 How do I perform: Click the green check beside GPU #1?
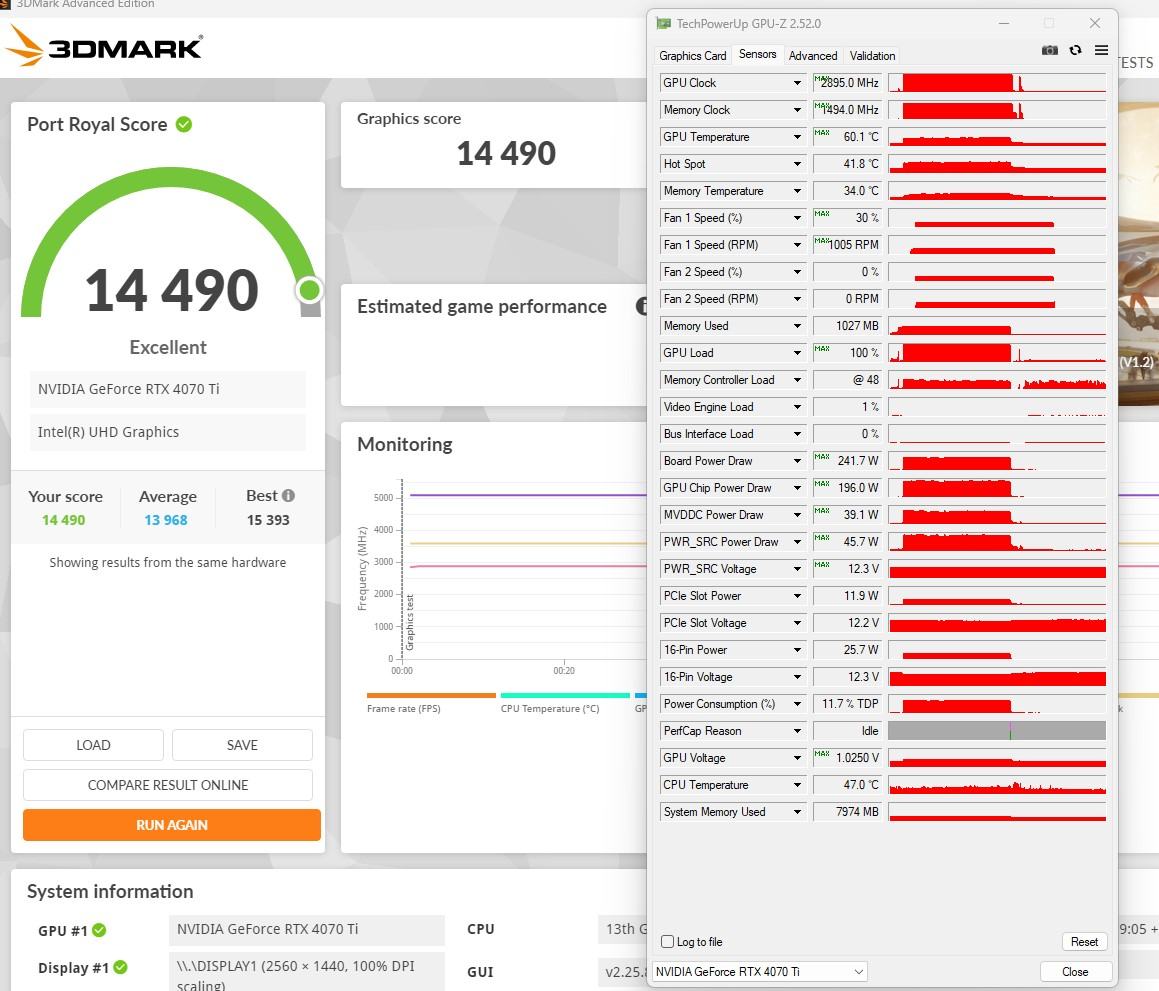pyautogui.click(x=99, y=930)
